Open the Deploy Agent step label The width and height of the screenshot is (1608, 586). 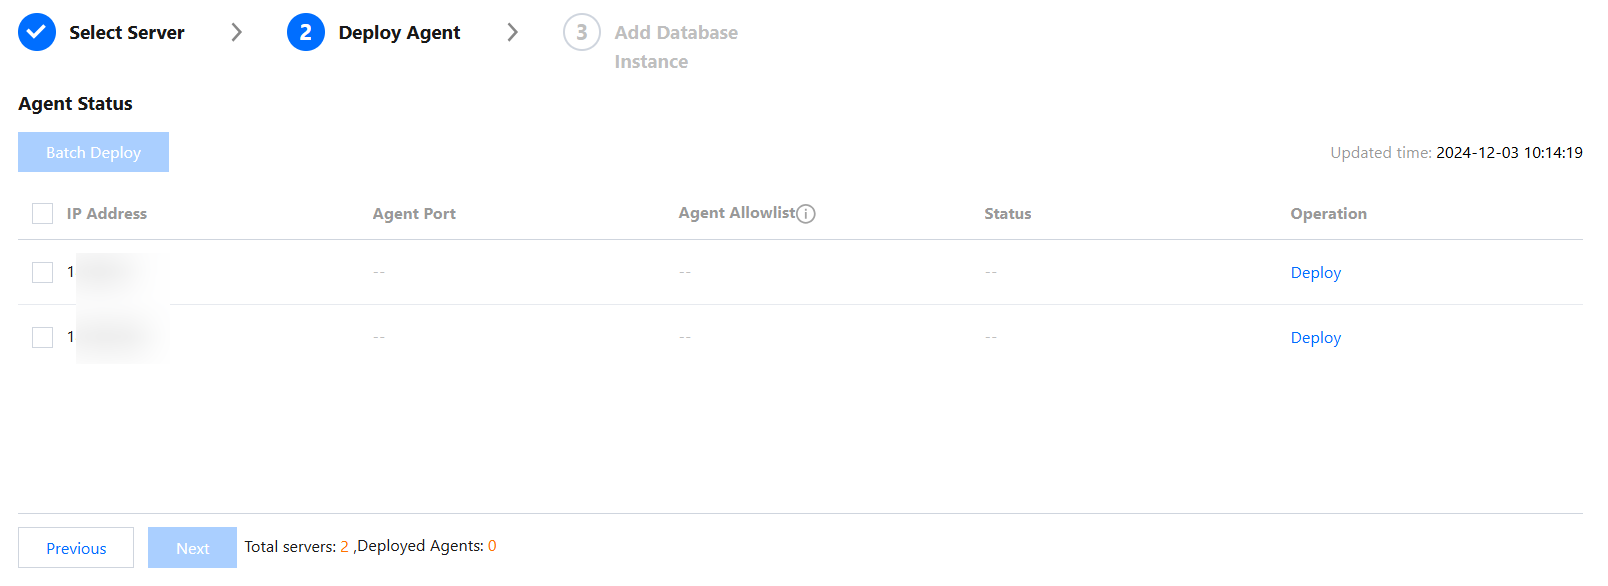coord(399,33)
